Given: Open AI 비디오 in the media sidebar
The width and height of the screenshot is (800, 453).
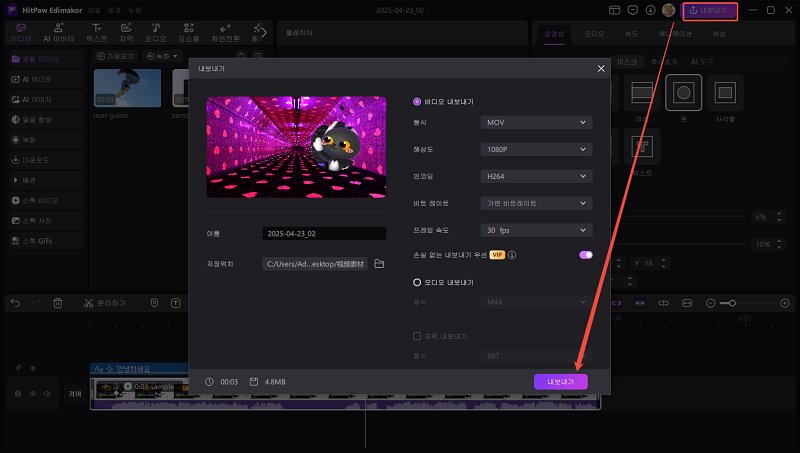Looking at the screenshot, I should click(x=46, y=79).
